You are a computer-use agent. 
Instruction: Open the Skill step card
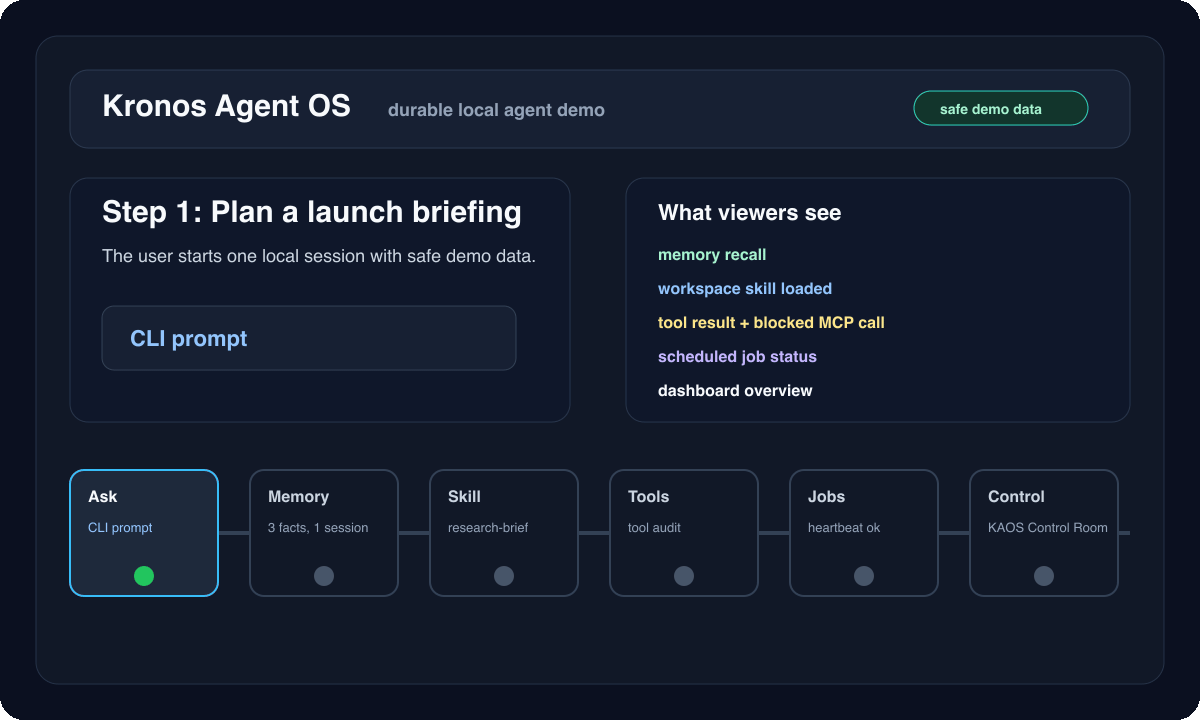[x=504, y=533]
